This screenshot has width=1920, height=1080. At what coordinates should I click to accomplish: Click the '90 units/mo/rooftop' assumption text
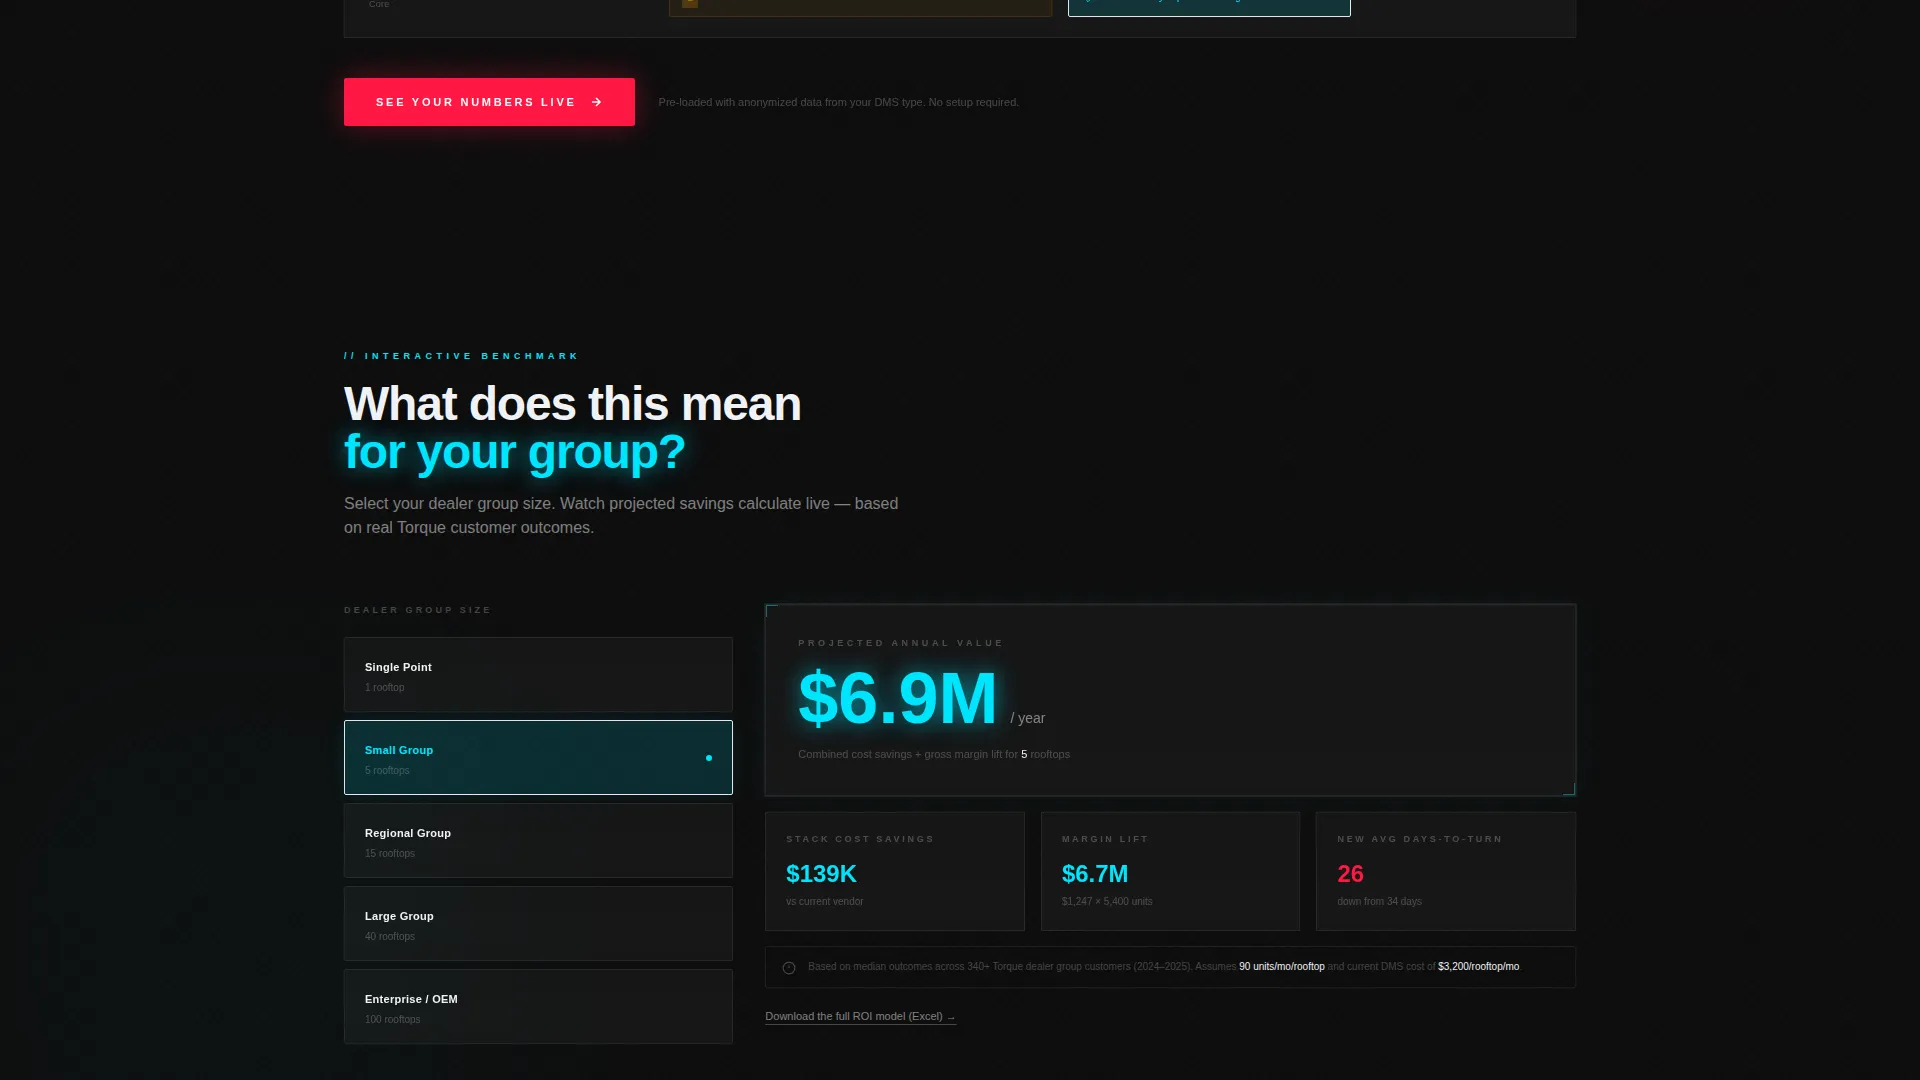pos(1281,966)
